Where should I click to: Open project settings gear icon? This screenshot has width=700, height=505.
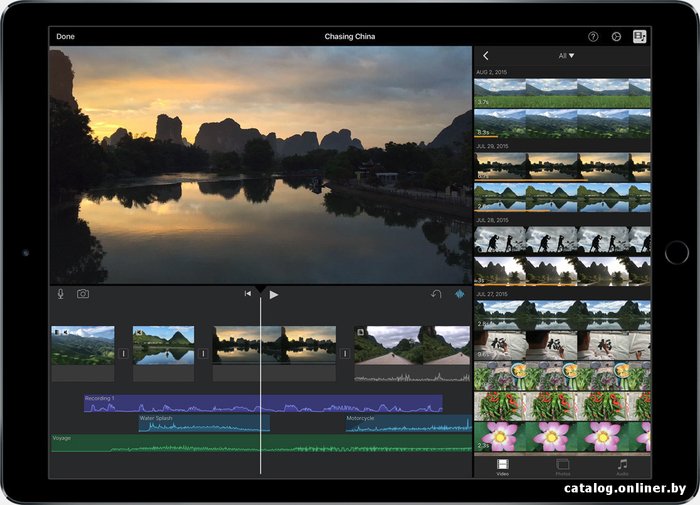click(616, 36)
